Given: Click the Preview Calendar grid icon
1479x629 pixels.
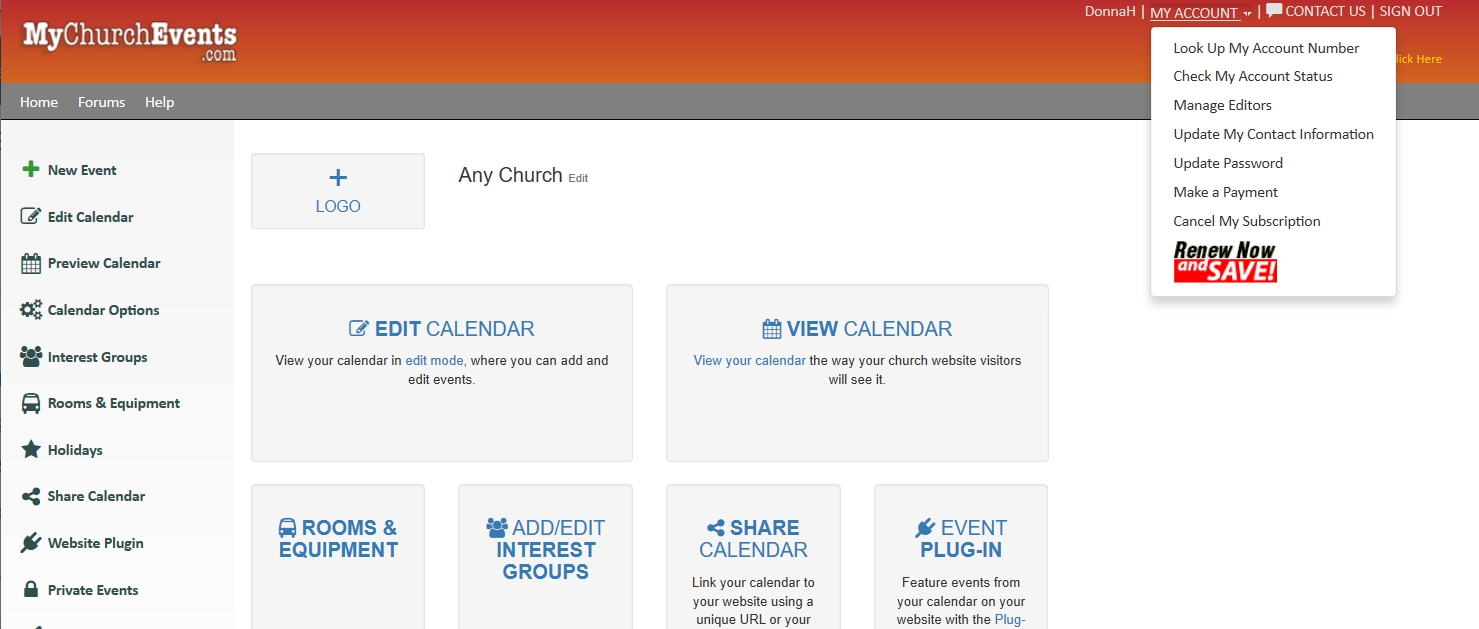Looking at the screenshot, I should (31, 263).
